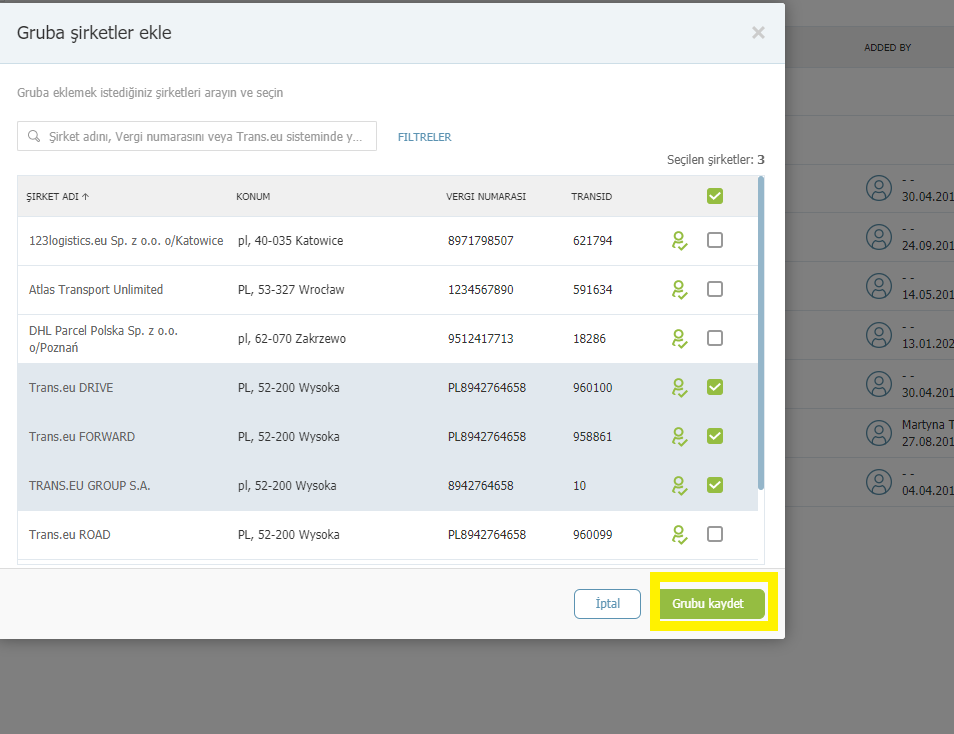Click the search magnifier icon

coord(34,136)
